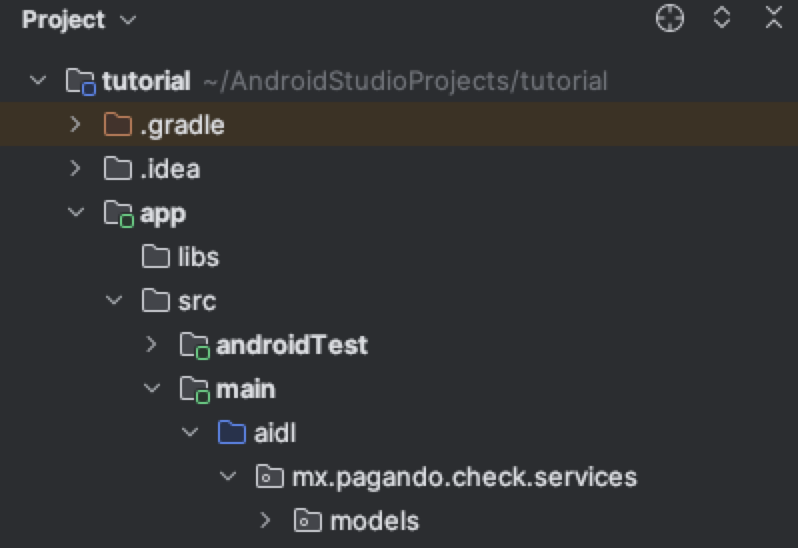Click the Expand/Collapse All arrows icon

[x=722, y=19]
